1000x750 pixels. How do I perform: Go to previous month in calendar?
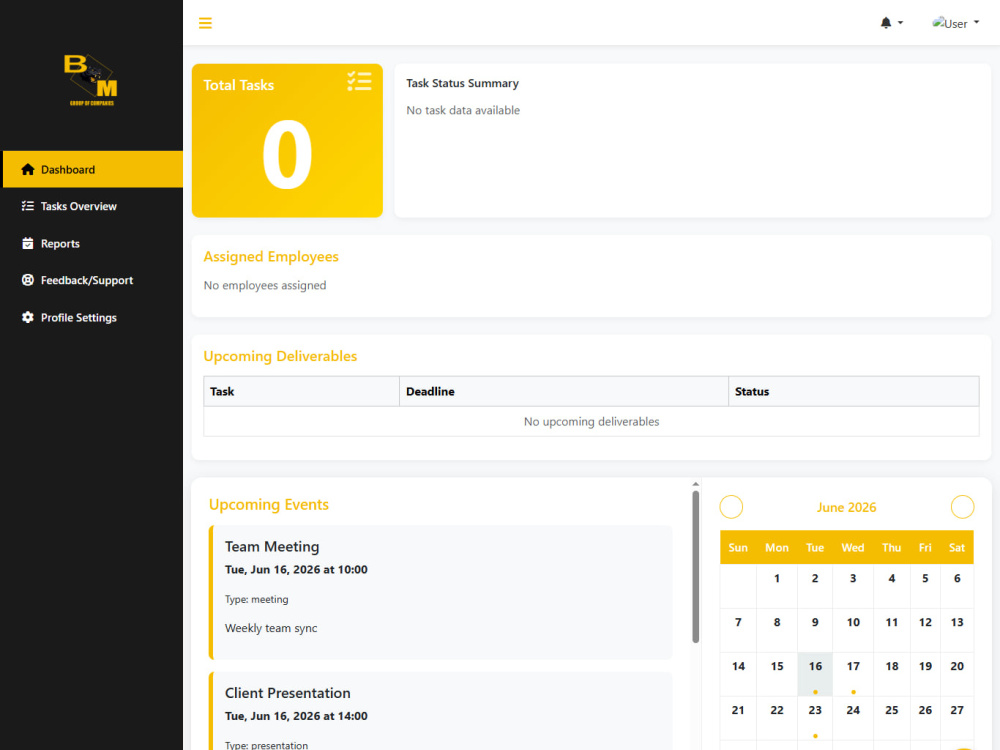(x=732, y=507)
